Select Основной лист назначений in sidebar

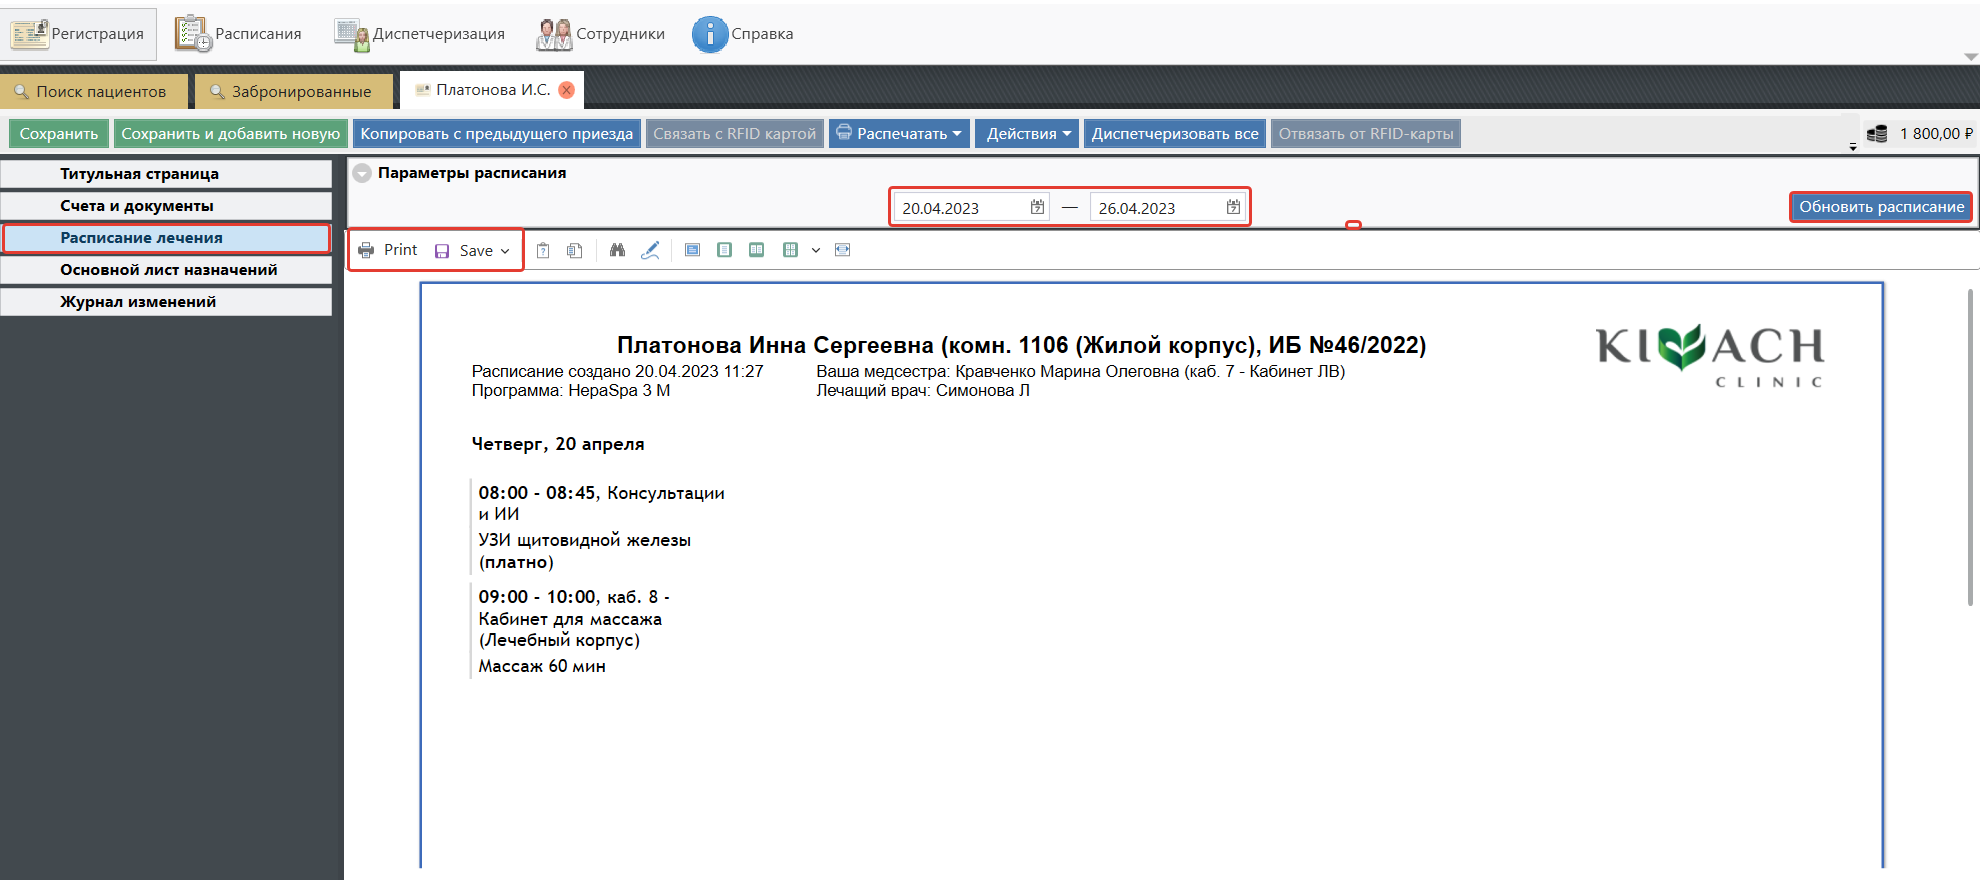pyautogui.click(x=168, y=270)
